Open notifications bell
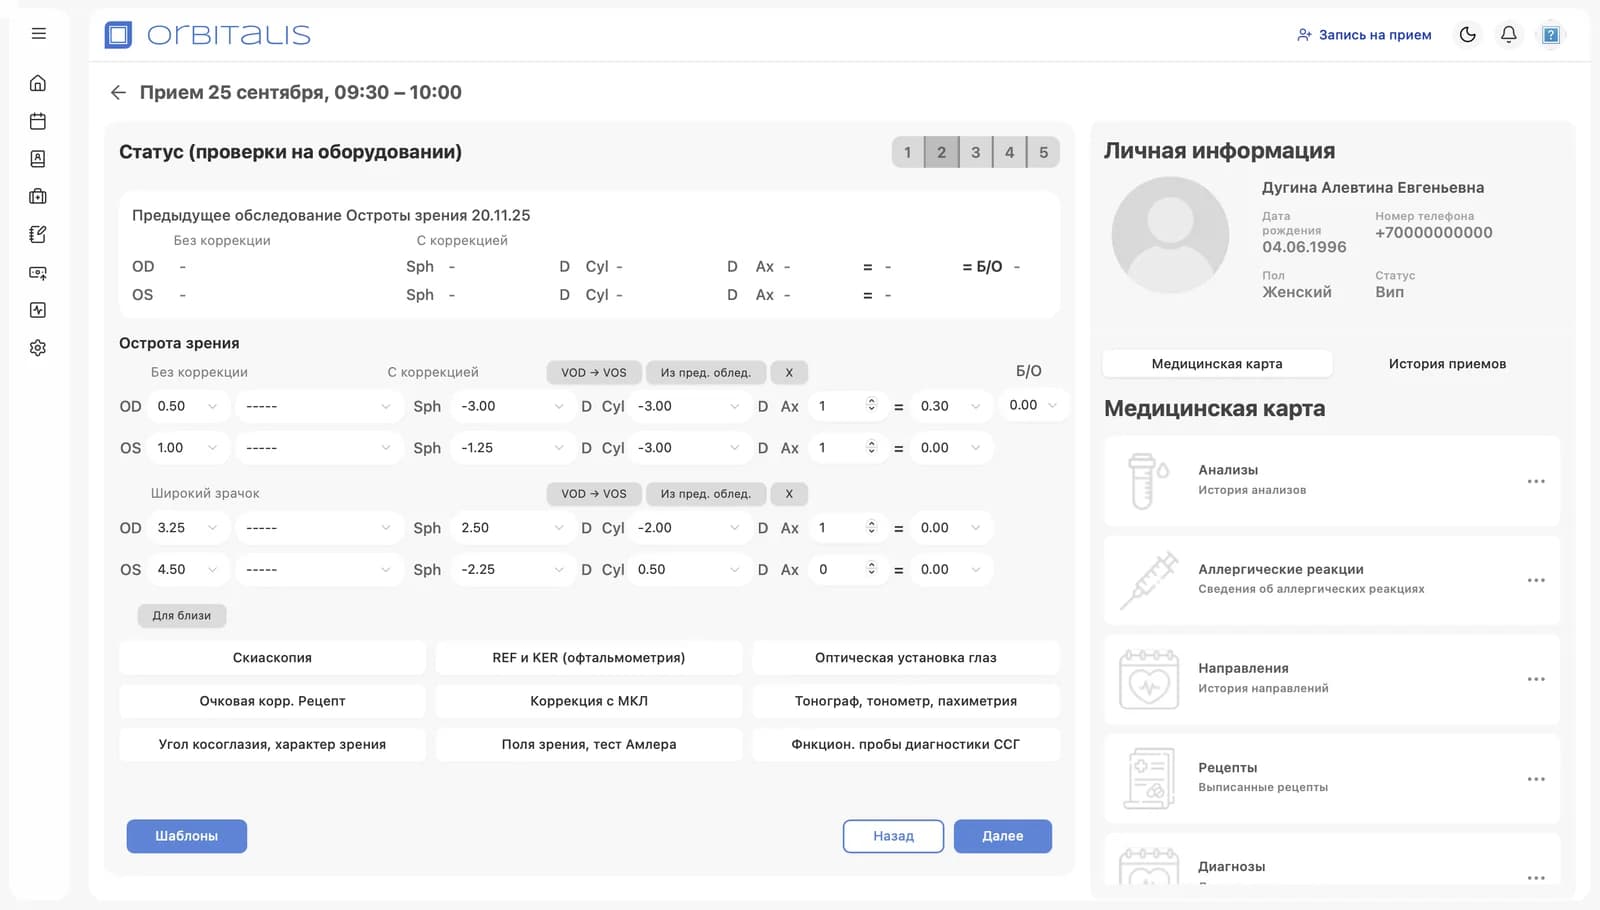The image size is (1600, 910). tap(1509, 35)
